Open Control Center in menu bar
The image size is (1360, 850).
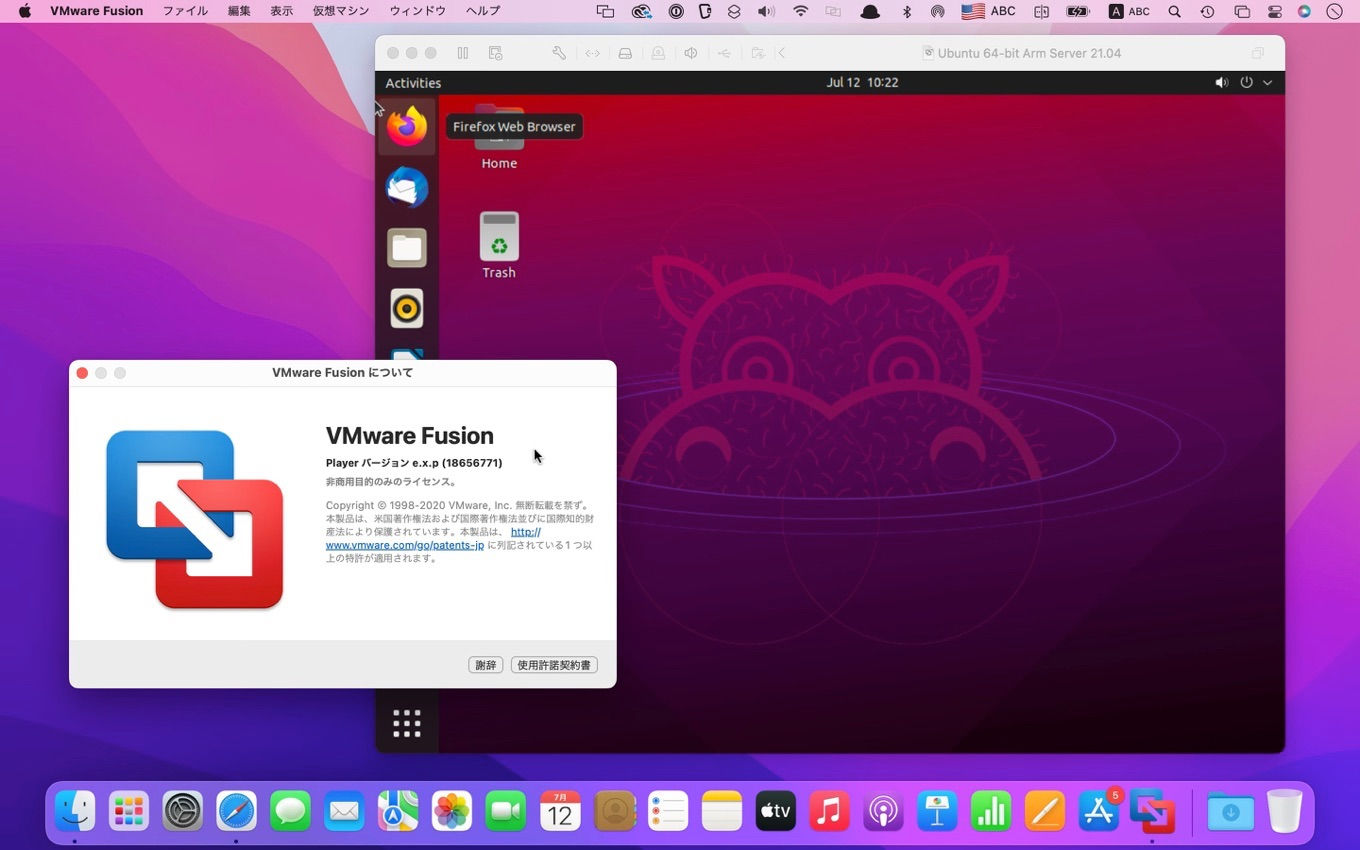pos(1274,11)
